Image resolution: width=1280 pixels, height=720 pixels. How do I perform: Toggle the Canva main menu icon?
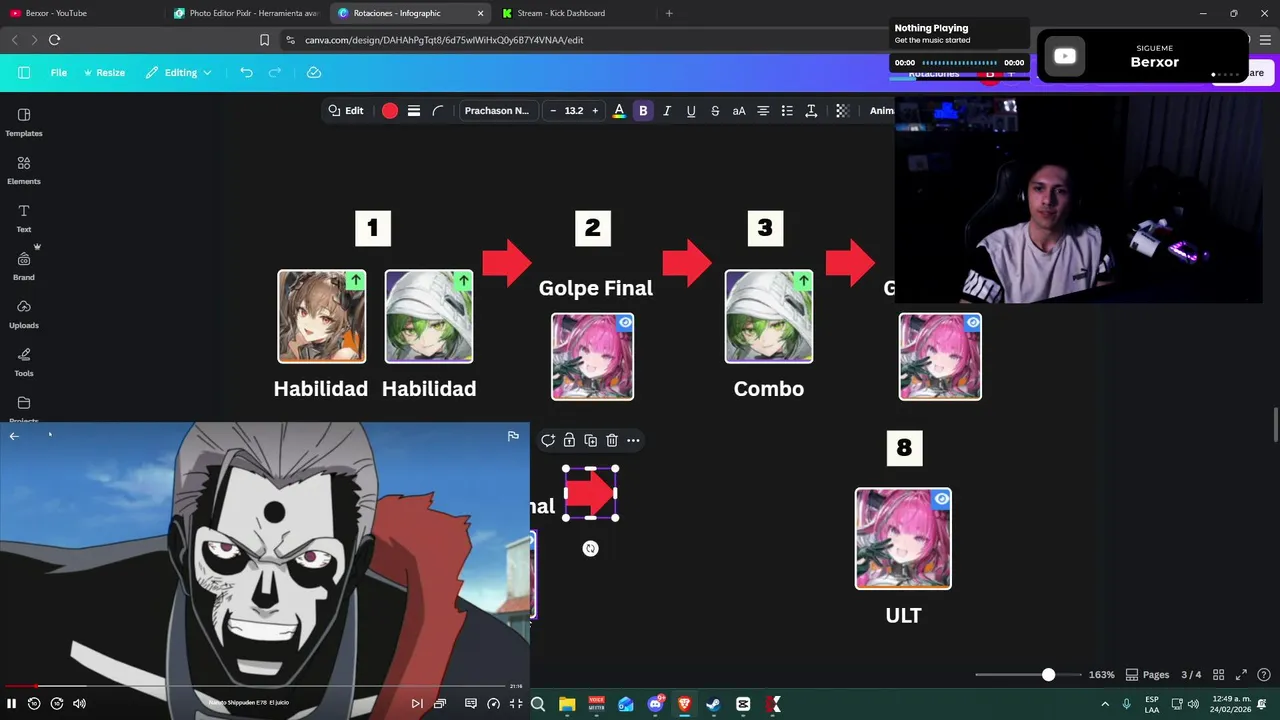24,73
